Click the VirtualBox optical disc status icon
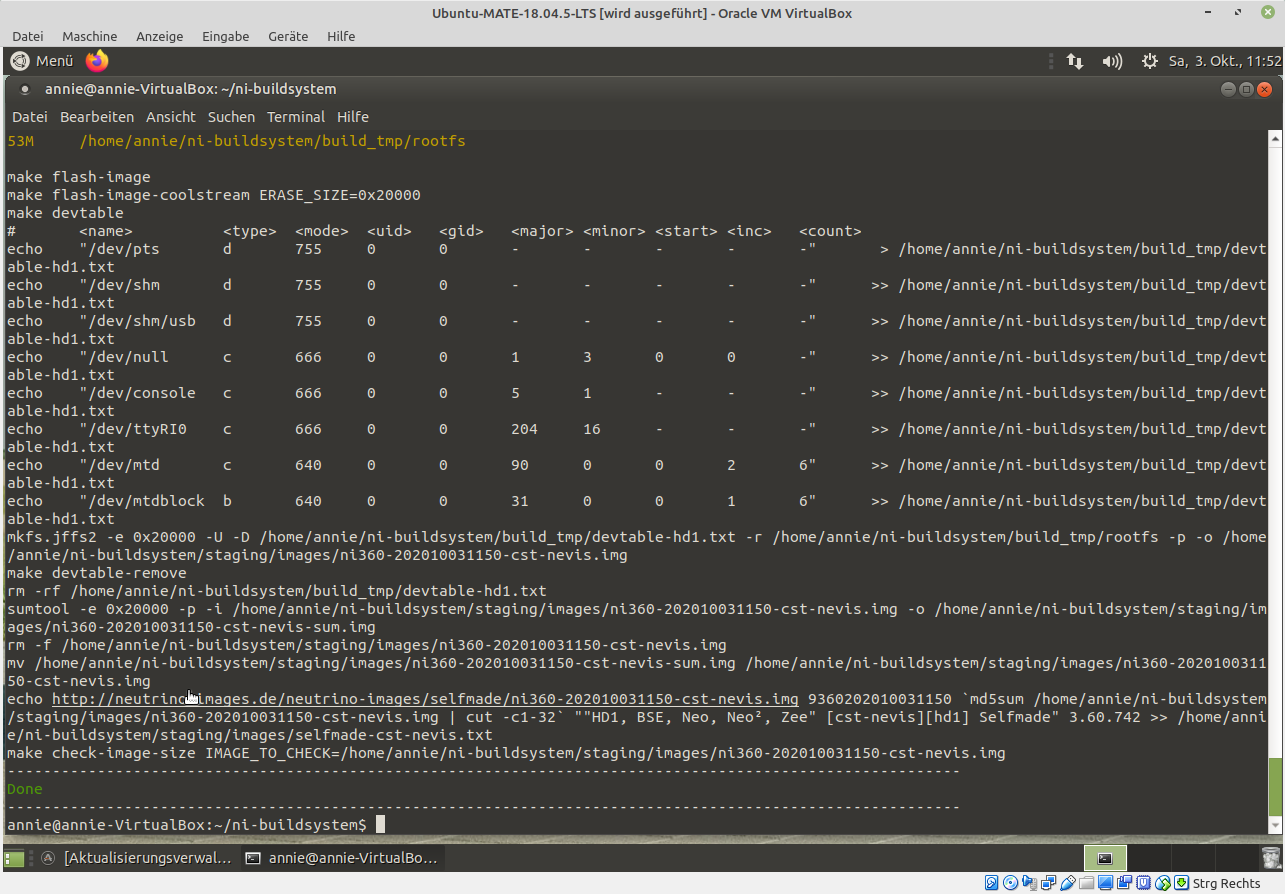The width and height of the screenshot is (1285, 894). 1010,883
